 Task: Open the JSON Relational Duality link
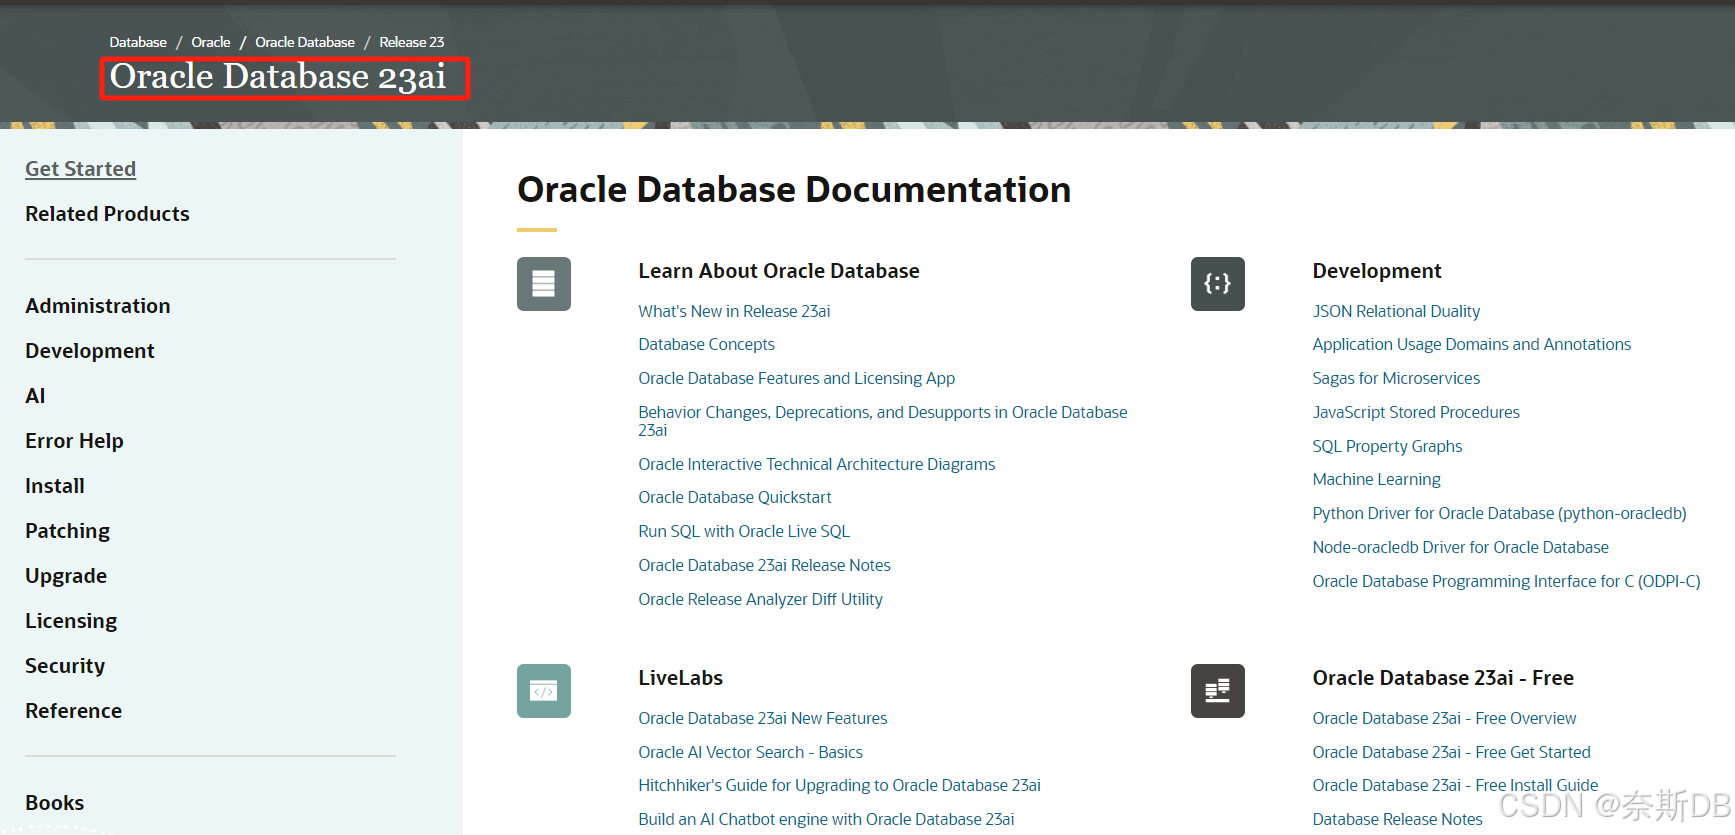1396,311
